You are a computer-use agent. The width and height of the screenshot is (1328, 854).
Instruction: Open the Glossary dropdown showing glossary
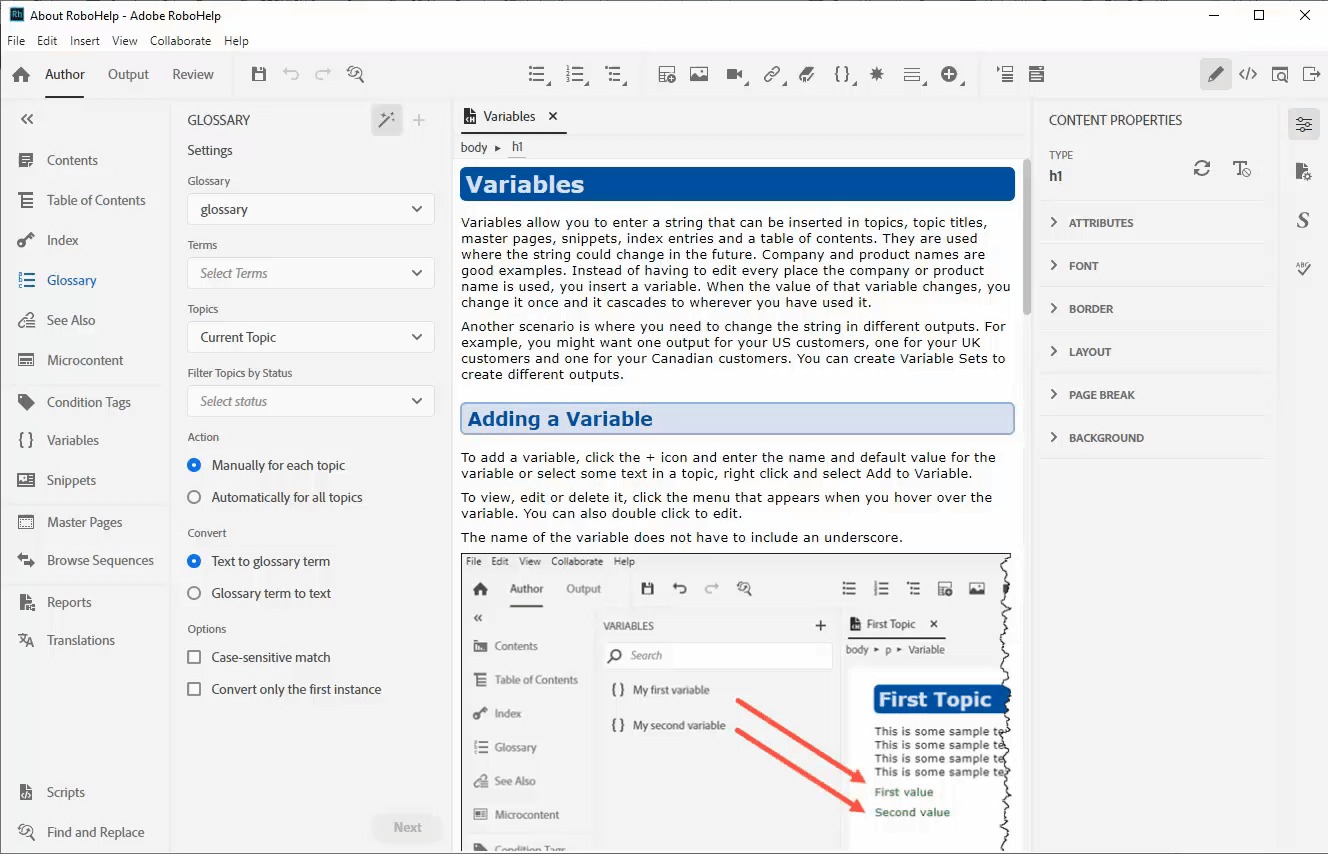coord(311,209)
